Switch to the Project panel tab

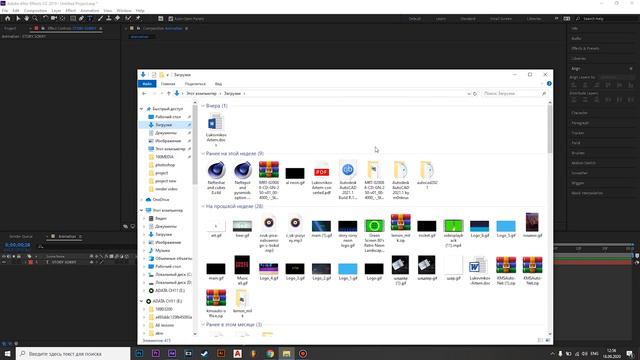[x=10, y=29]
